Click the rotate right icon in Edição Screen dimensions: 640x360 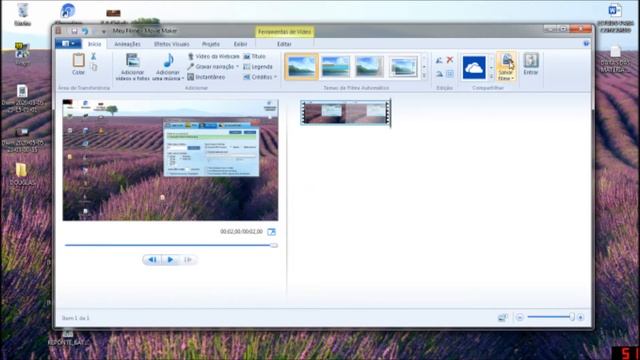[x=439, y=74]
